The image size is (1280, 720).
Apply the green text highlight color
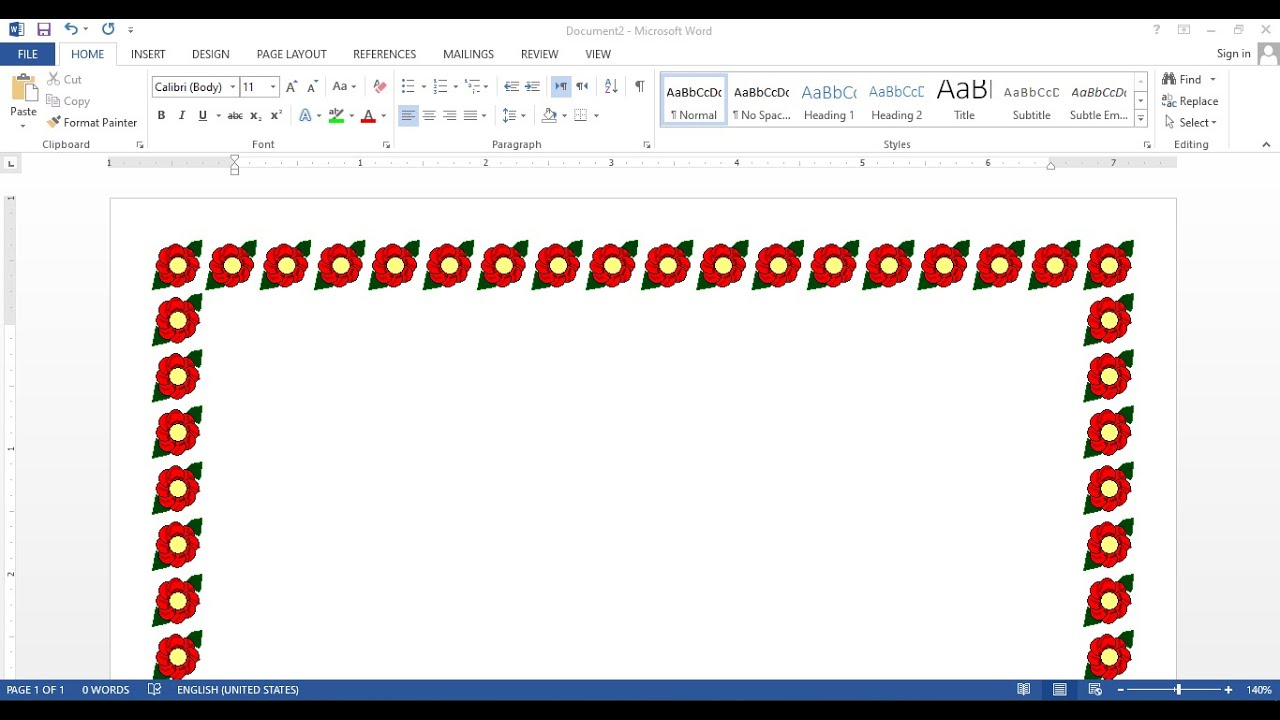(336, 116)
